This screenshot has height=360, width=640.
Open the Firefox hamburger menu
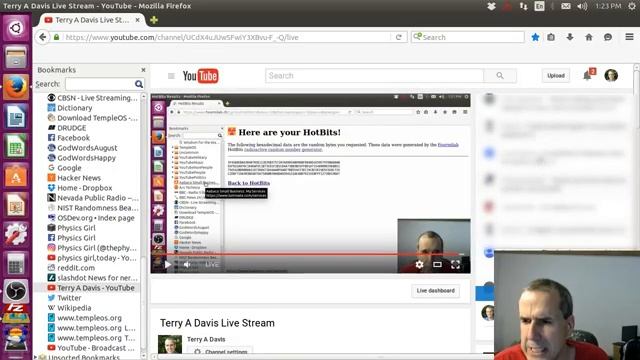click(x=629, y=37)
